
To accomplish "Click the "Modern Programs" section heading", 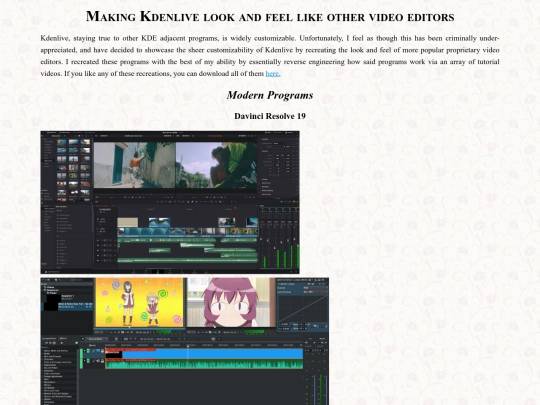I will coord(270,95).
